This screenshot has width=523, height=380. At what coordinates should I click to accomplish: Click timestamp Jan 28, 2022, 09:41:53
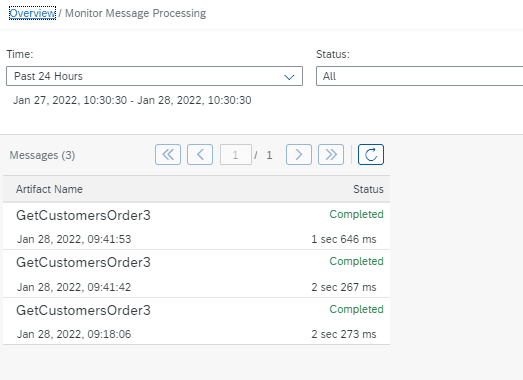click(x=74, y=239)
